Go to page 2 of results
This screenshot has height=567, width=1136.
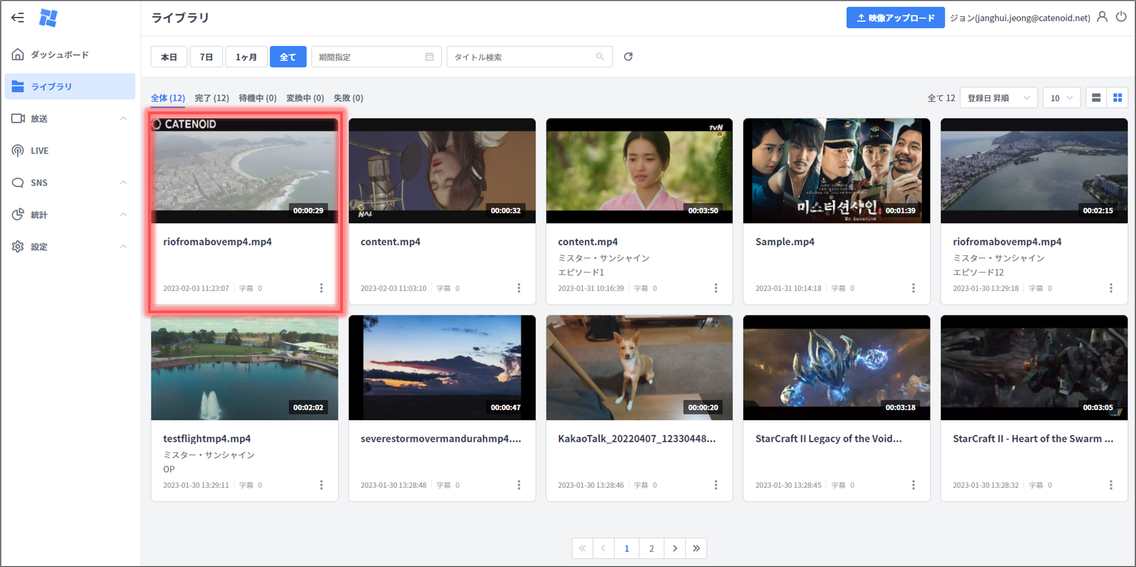coord(652,548)
